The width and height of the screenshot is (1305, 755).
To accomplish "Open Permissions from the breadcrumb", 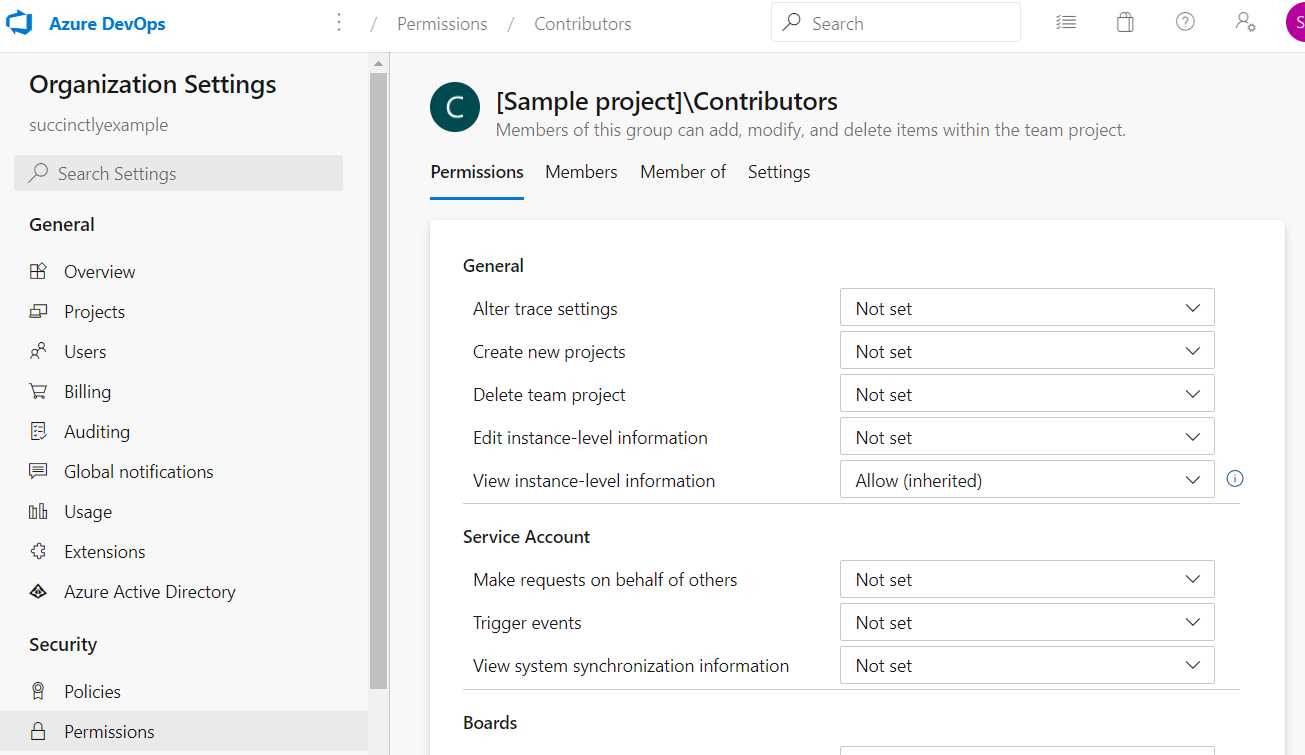I will 441,23.
